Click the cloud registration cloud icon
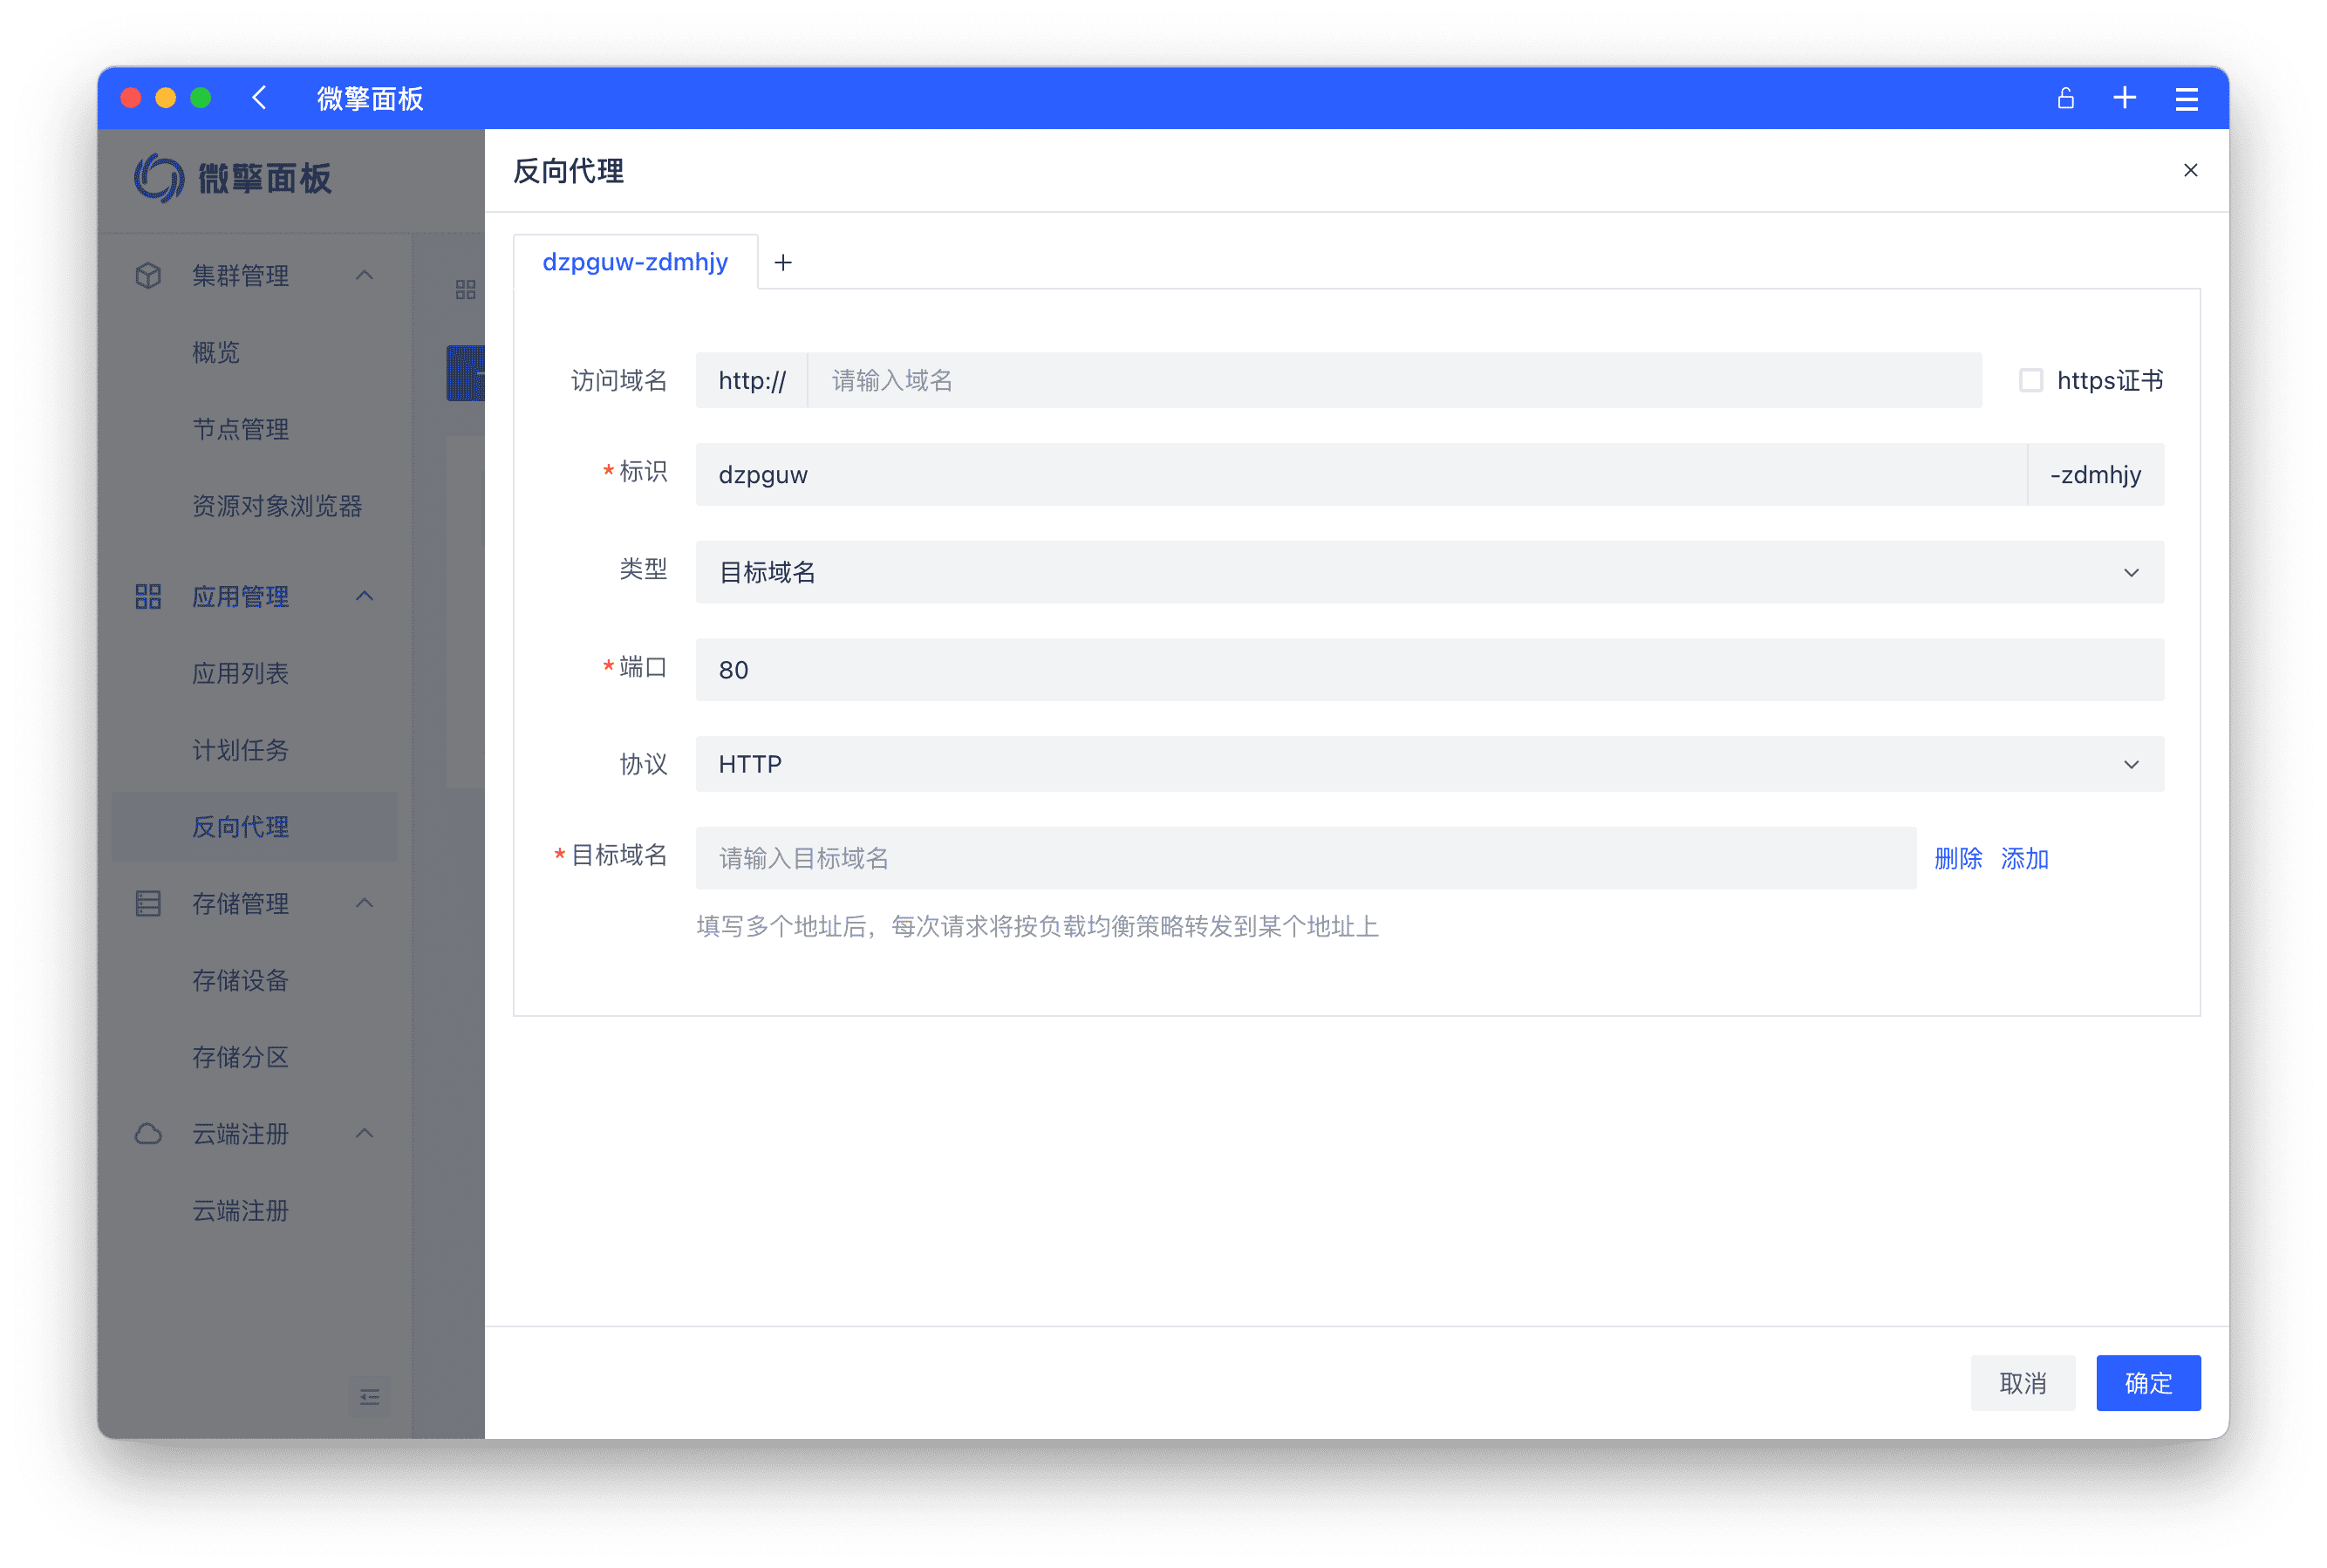Image resolution: width=2327 pixels, height=1568 pixels. [148, 1134]
